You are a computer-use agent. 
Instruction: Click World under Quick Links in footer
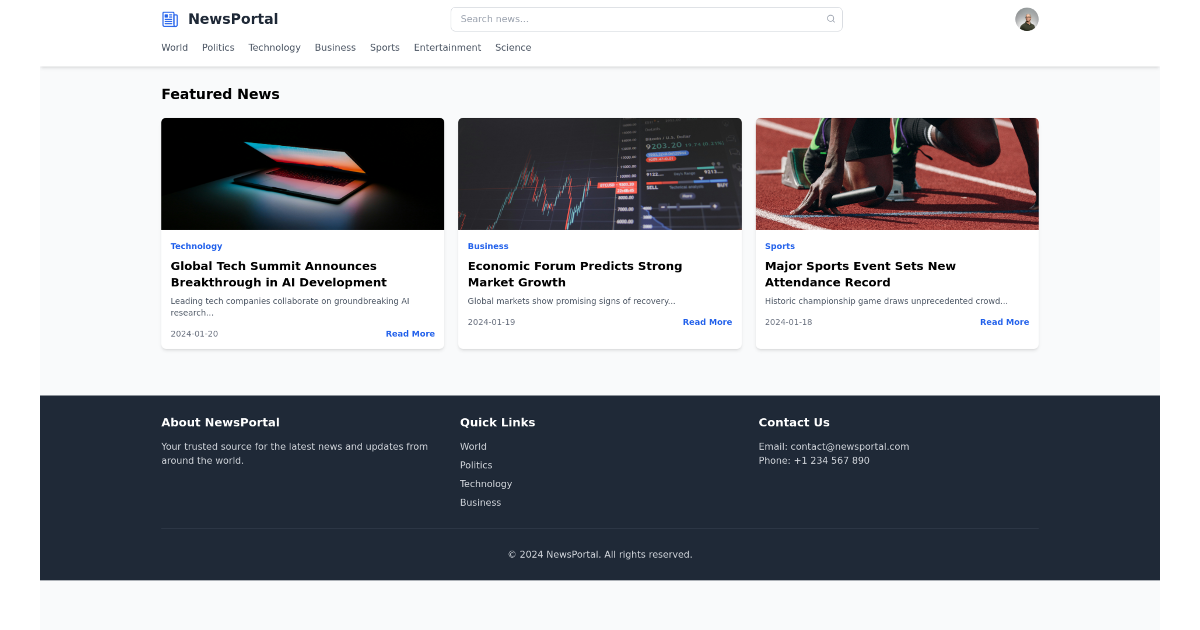tap(473, 446)
